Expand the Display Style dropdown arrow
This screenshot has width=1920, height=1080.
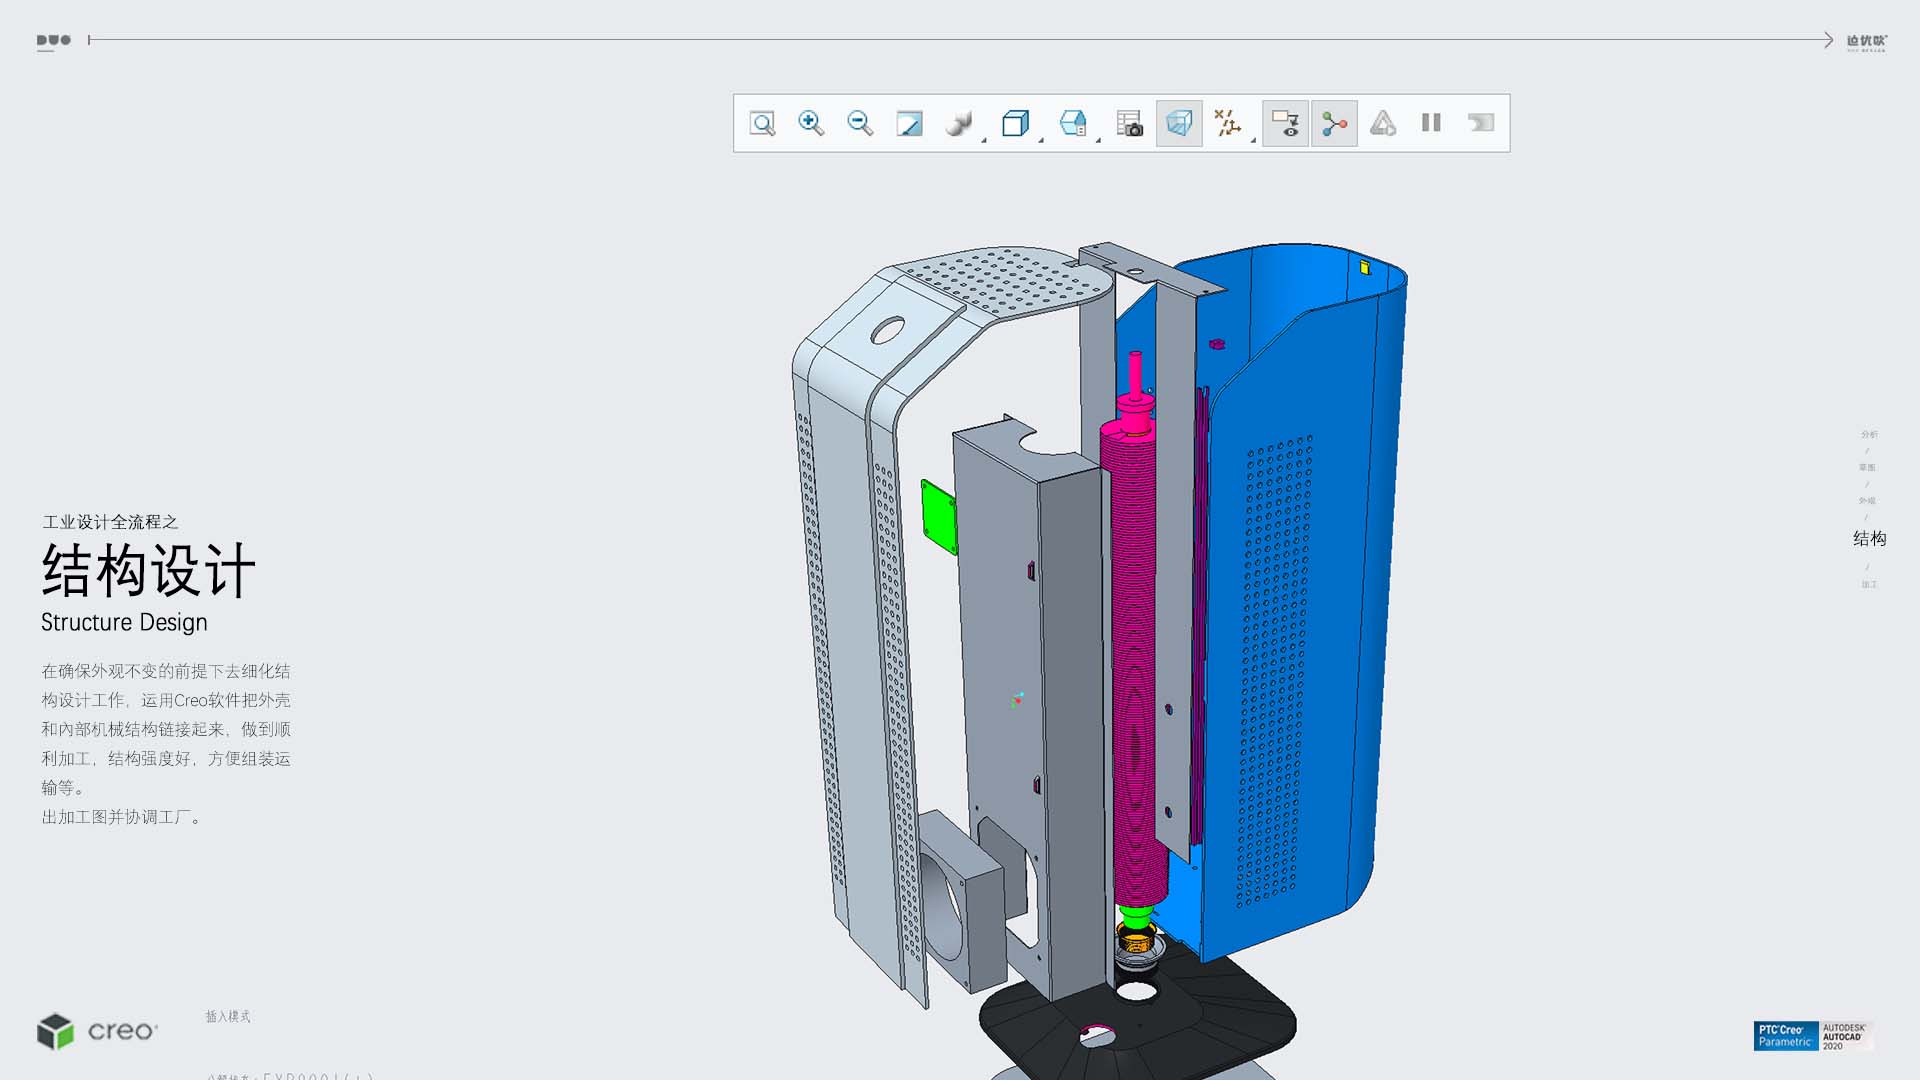click(984, 140)
